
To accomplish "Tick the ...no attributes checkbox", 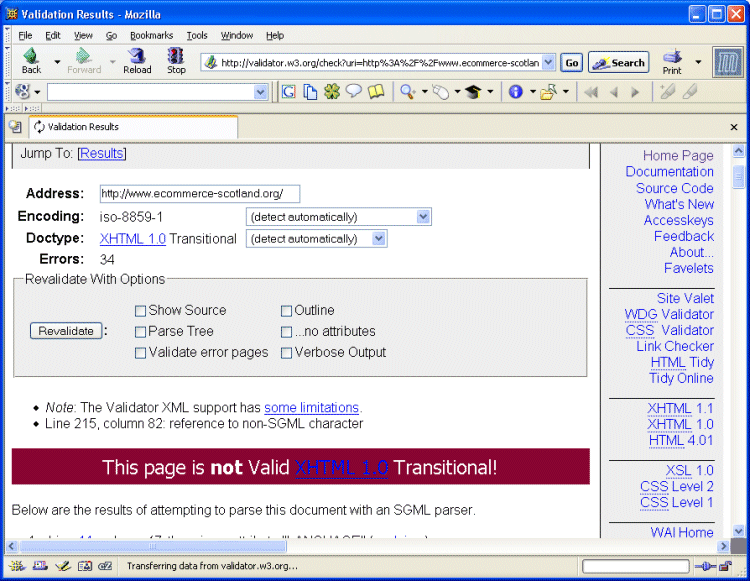I will tap(286, 332).
